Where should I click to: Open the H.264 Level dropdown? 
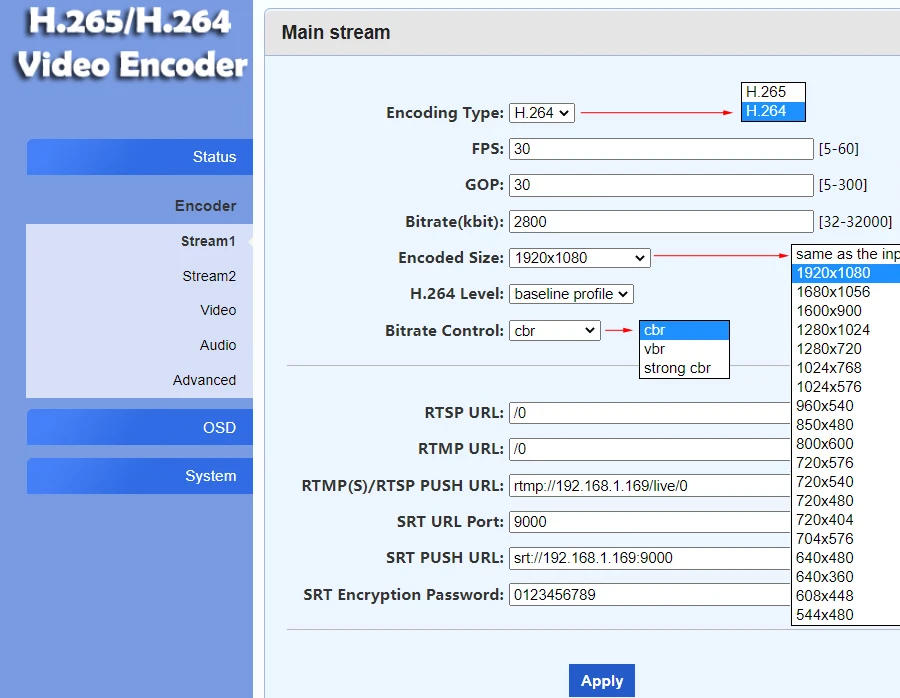click(571, 294)
